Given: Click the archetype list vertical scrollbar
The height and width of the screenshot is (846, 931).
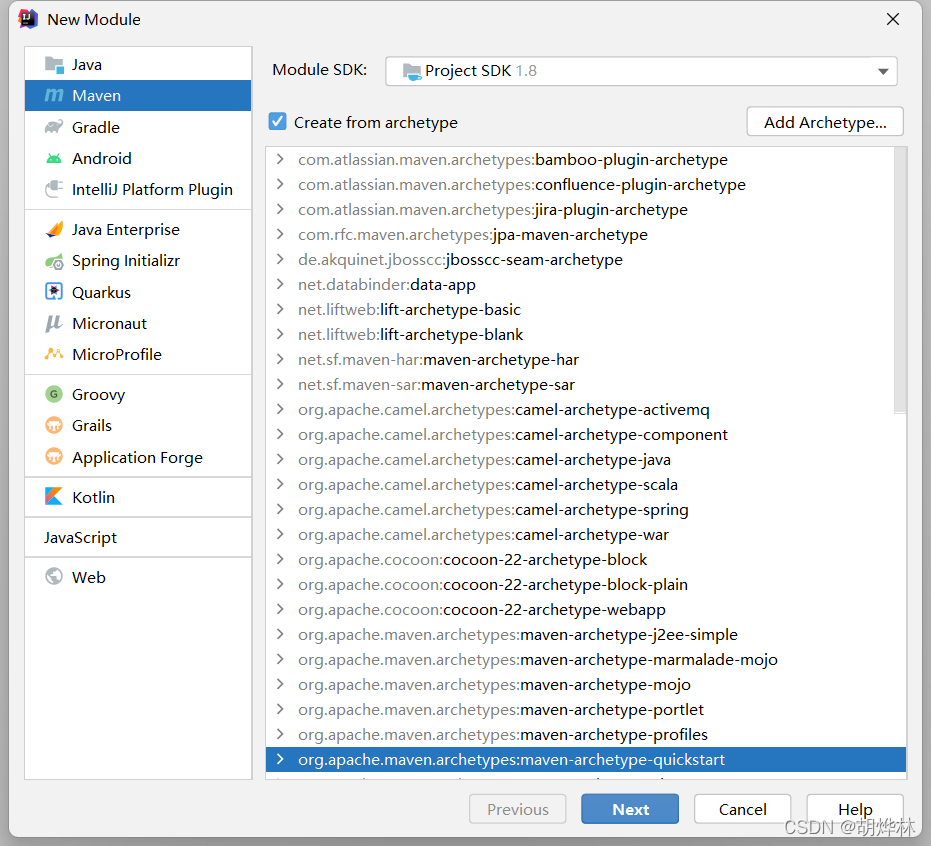Looking at the screenshot, I should click(x=900, y=280).
